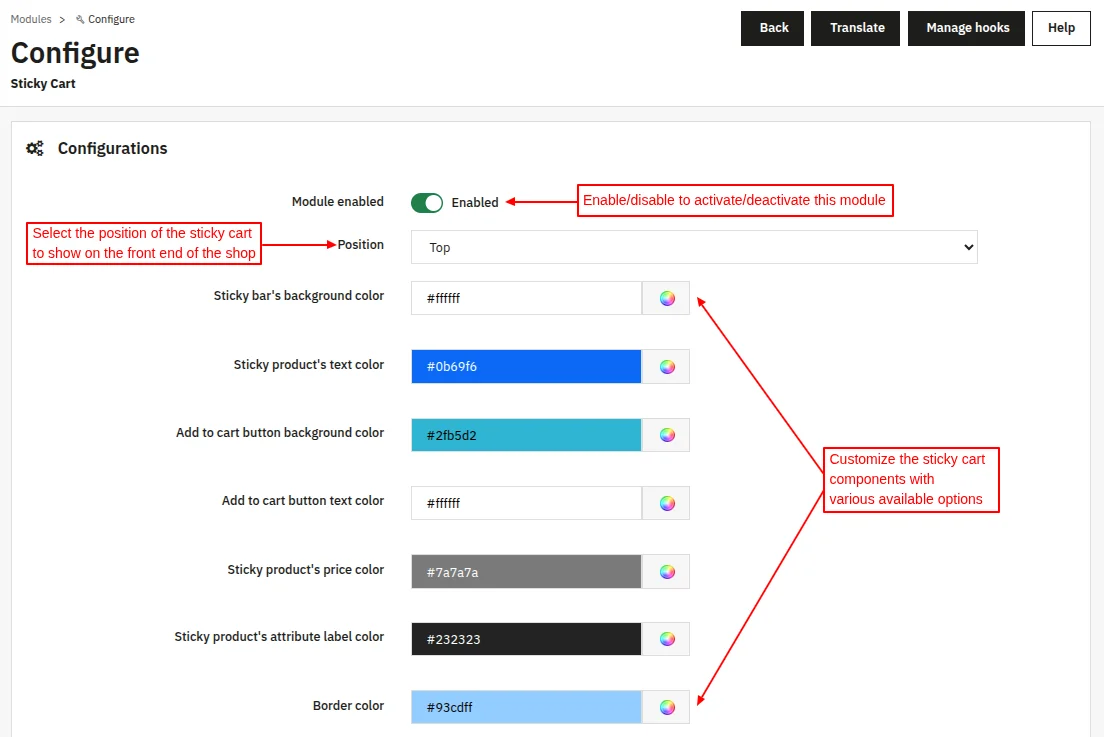
Task: Click the Border color label
Action: pyautogui.click(x=349, y=705)
